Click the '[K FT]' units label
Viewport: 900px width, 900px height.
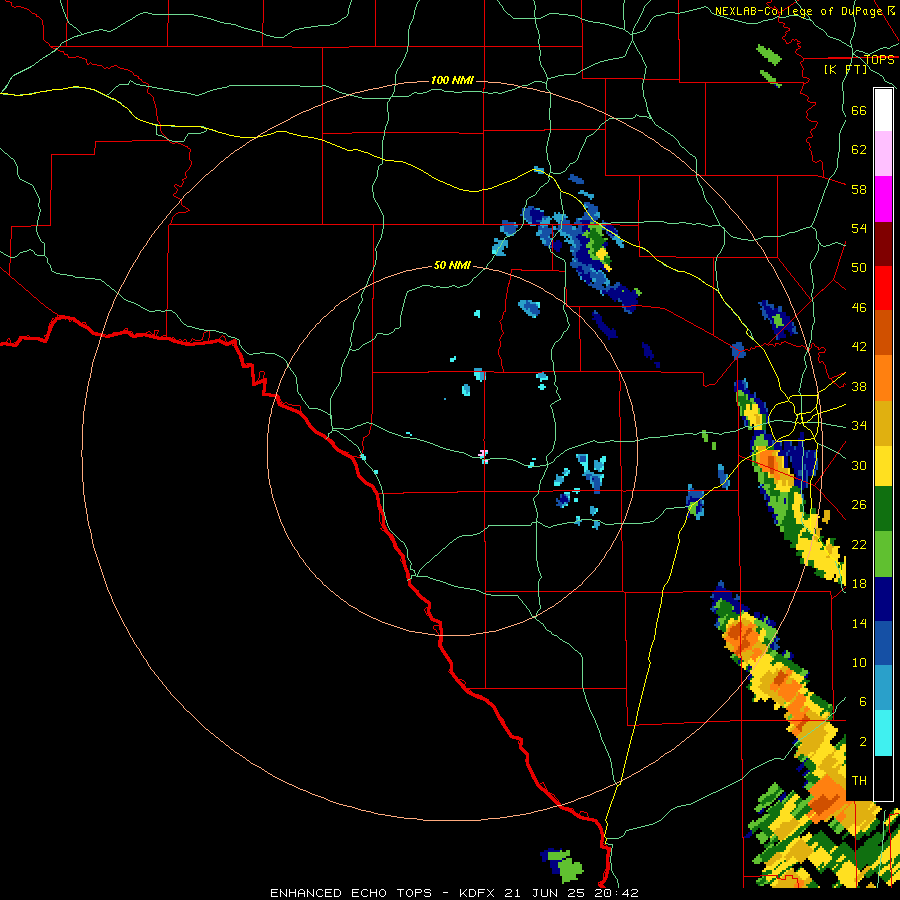pyautogui.click(x=845, y=69)
